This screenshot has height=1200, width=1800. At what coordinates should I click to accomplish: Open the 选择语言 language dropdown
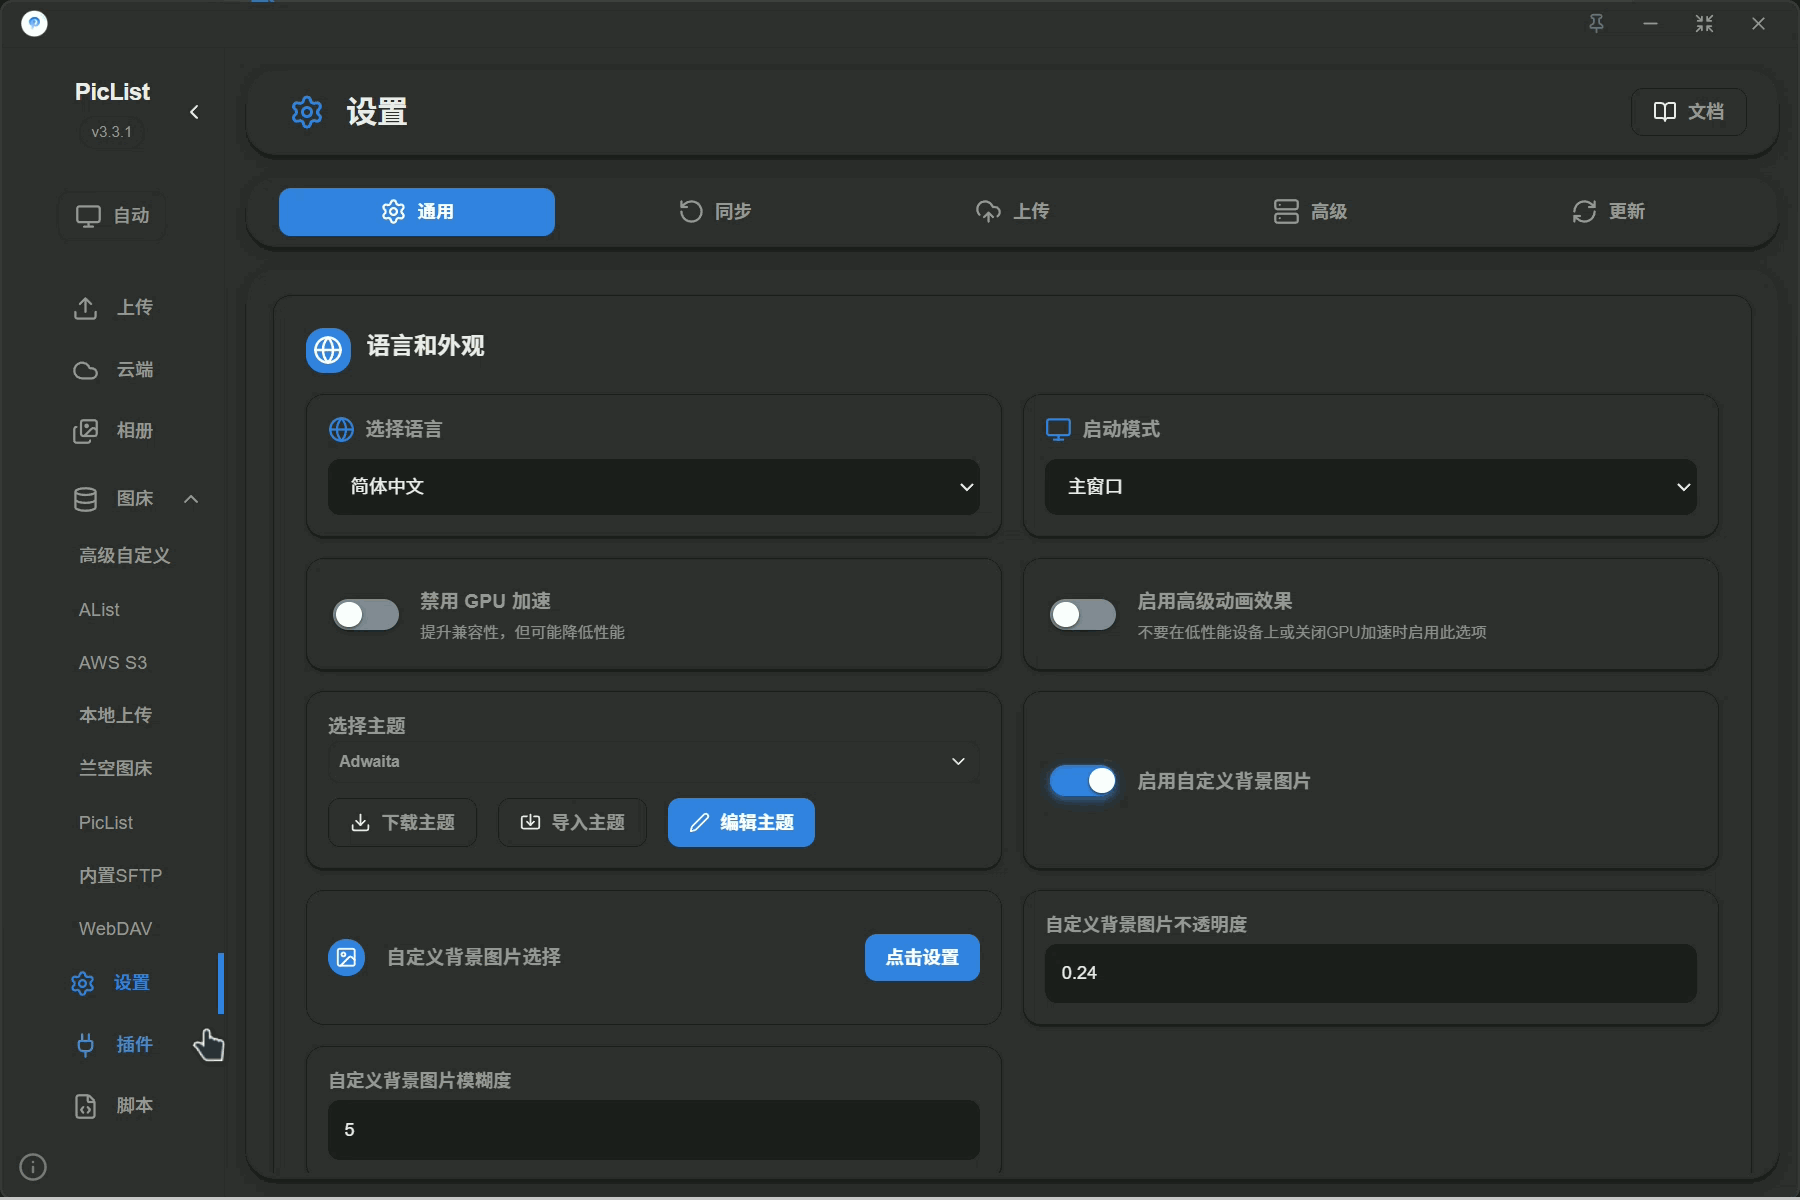pos(653,487)
